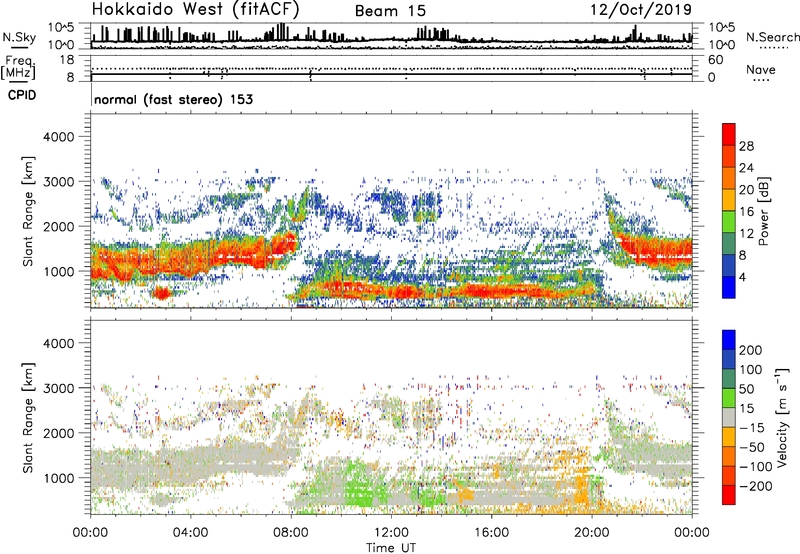
Task: Select "normal (fast stereo) 153" mode text
Action: (173, 99)
